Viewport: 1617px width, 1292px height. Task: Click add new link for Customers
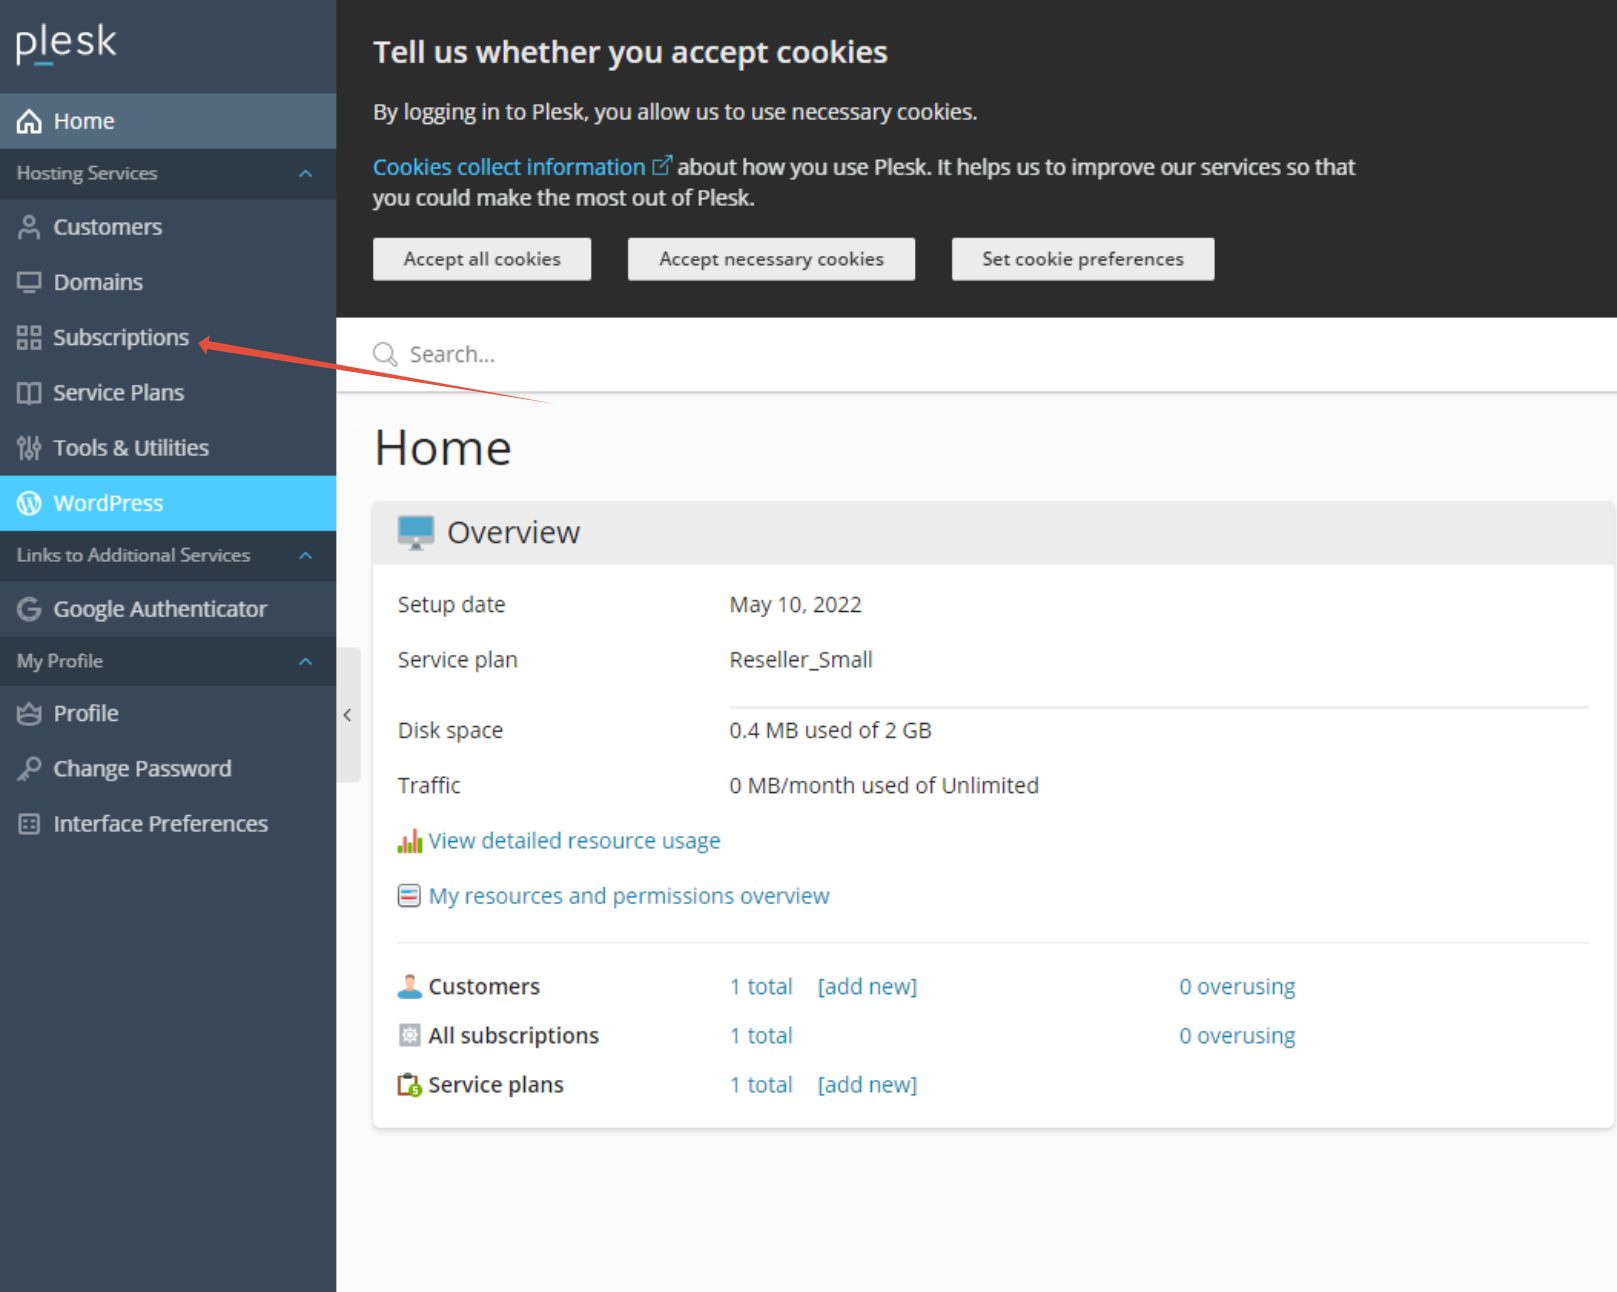click(867, 986)
